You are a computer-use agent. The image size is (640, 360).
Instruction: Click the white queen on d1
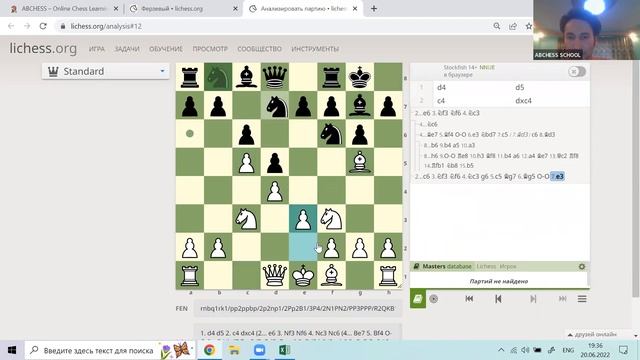pyautogui.click(x=275, y=276)
